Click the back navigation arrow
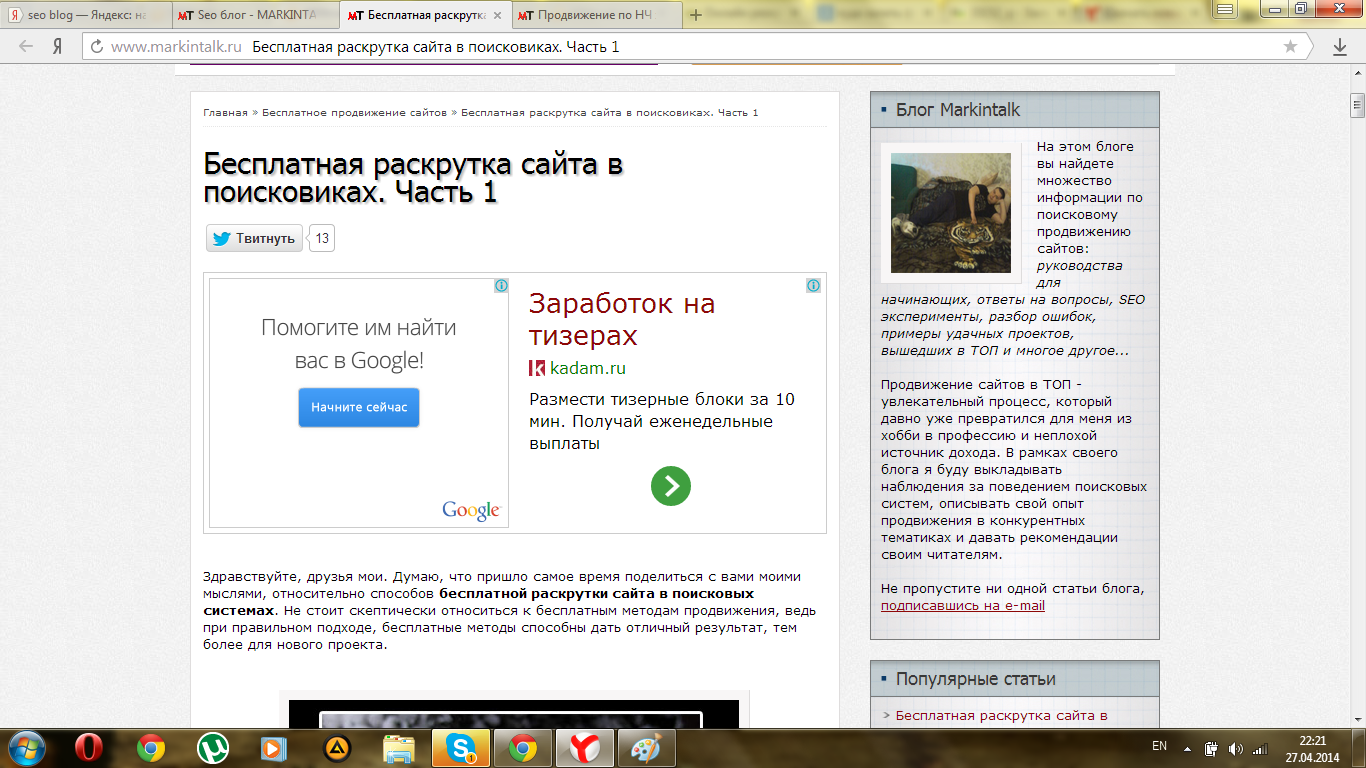Screen dimensions: 1366x768 [x=26, y=47]
